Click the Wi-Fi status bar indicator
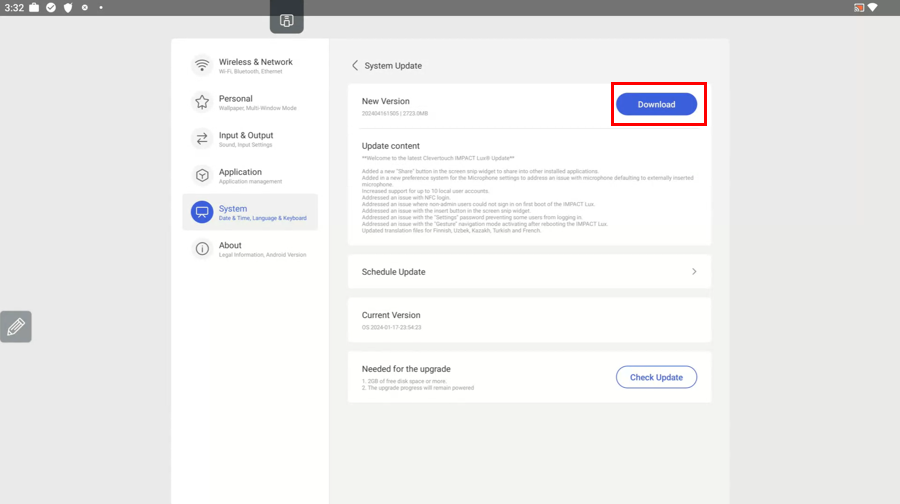900x504 pixels. [873, 8]
